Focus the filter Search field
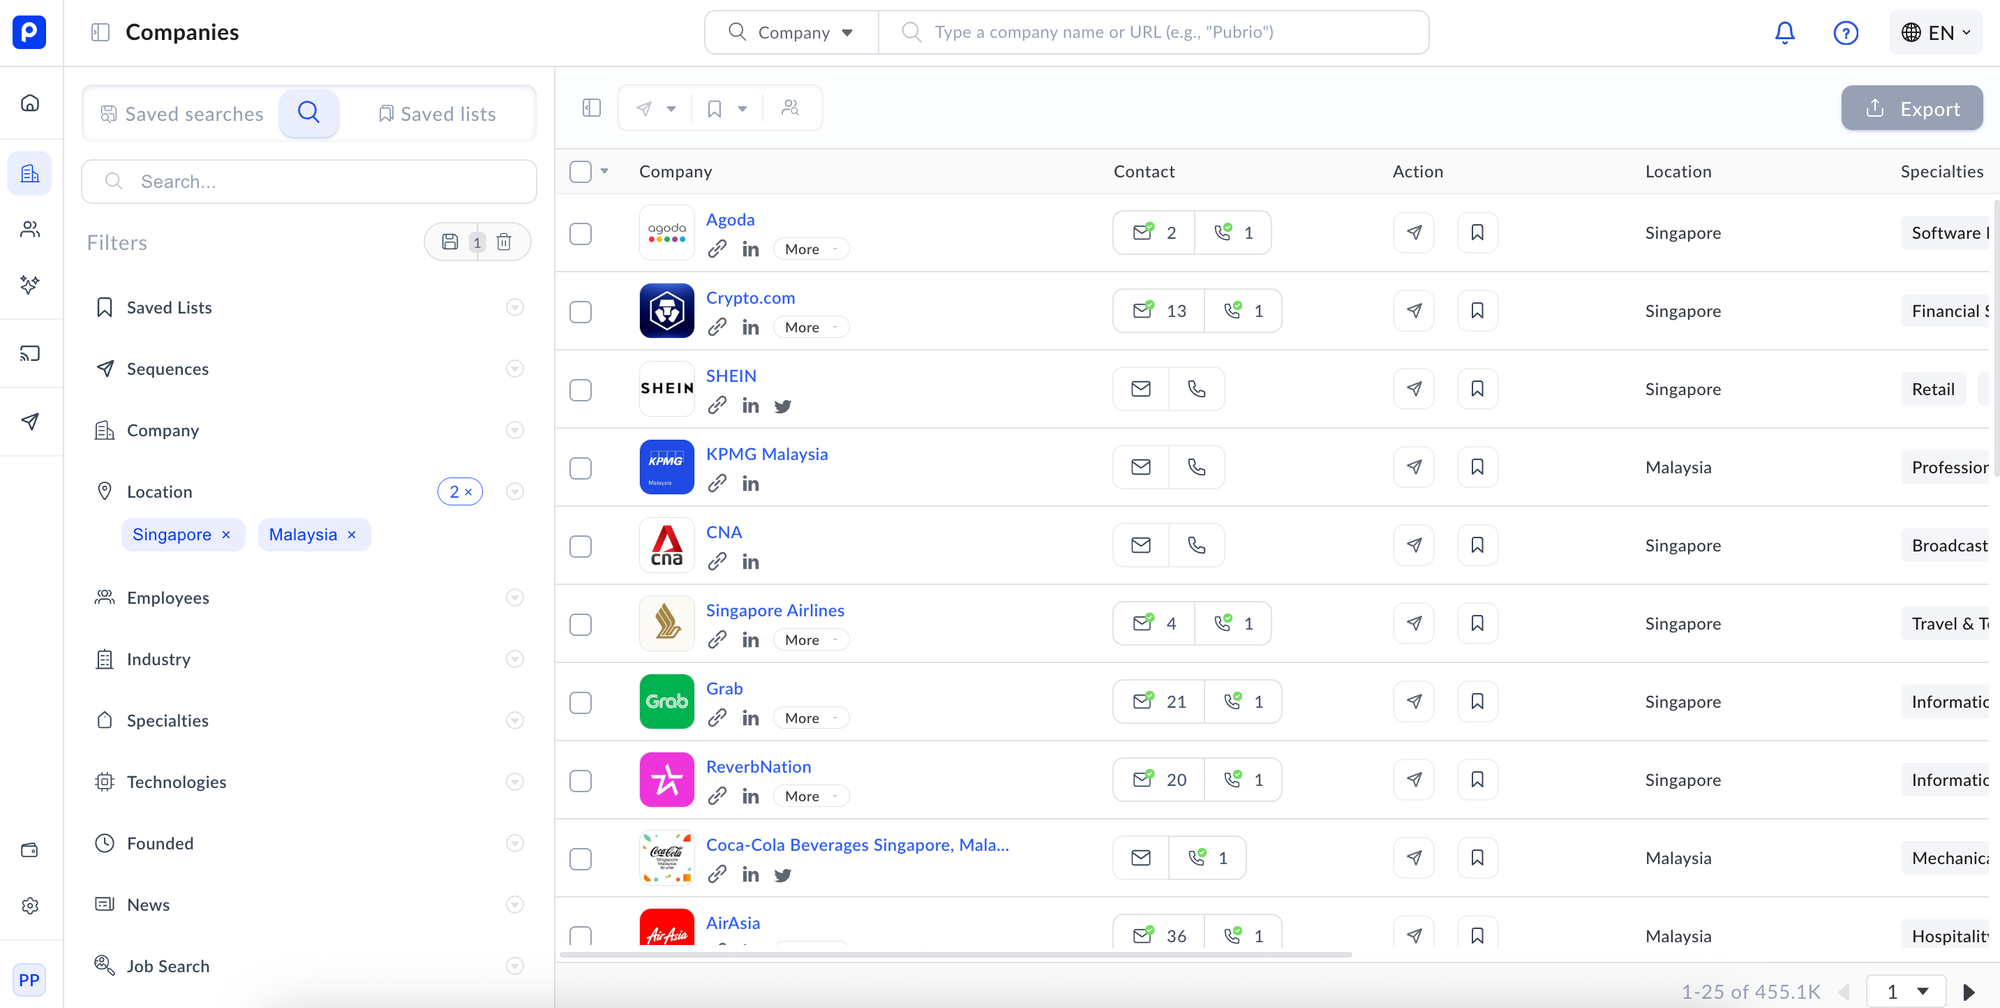Viewport: 2000px width, 1008px height. (x=309, y=182)
